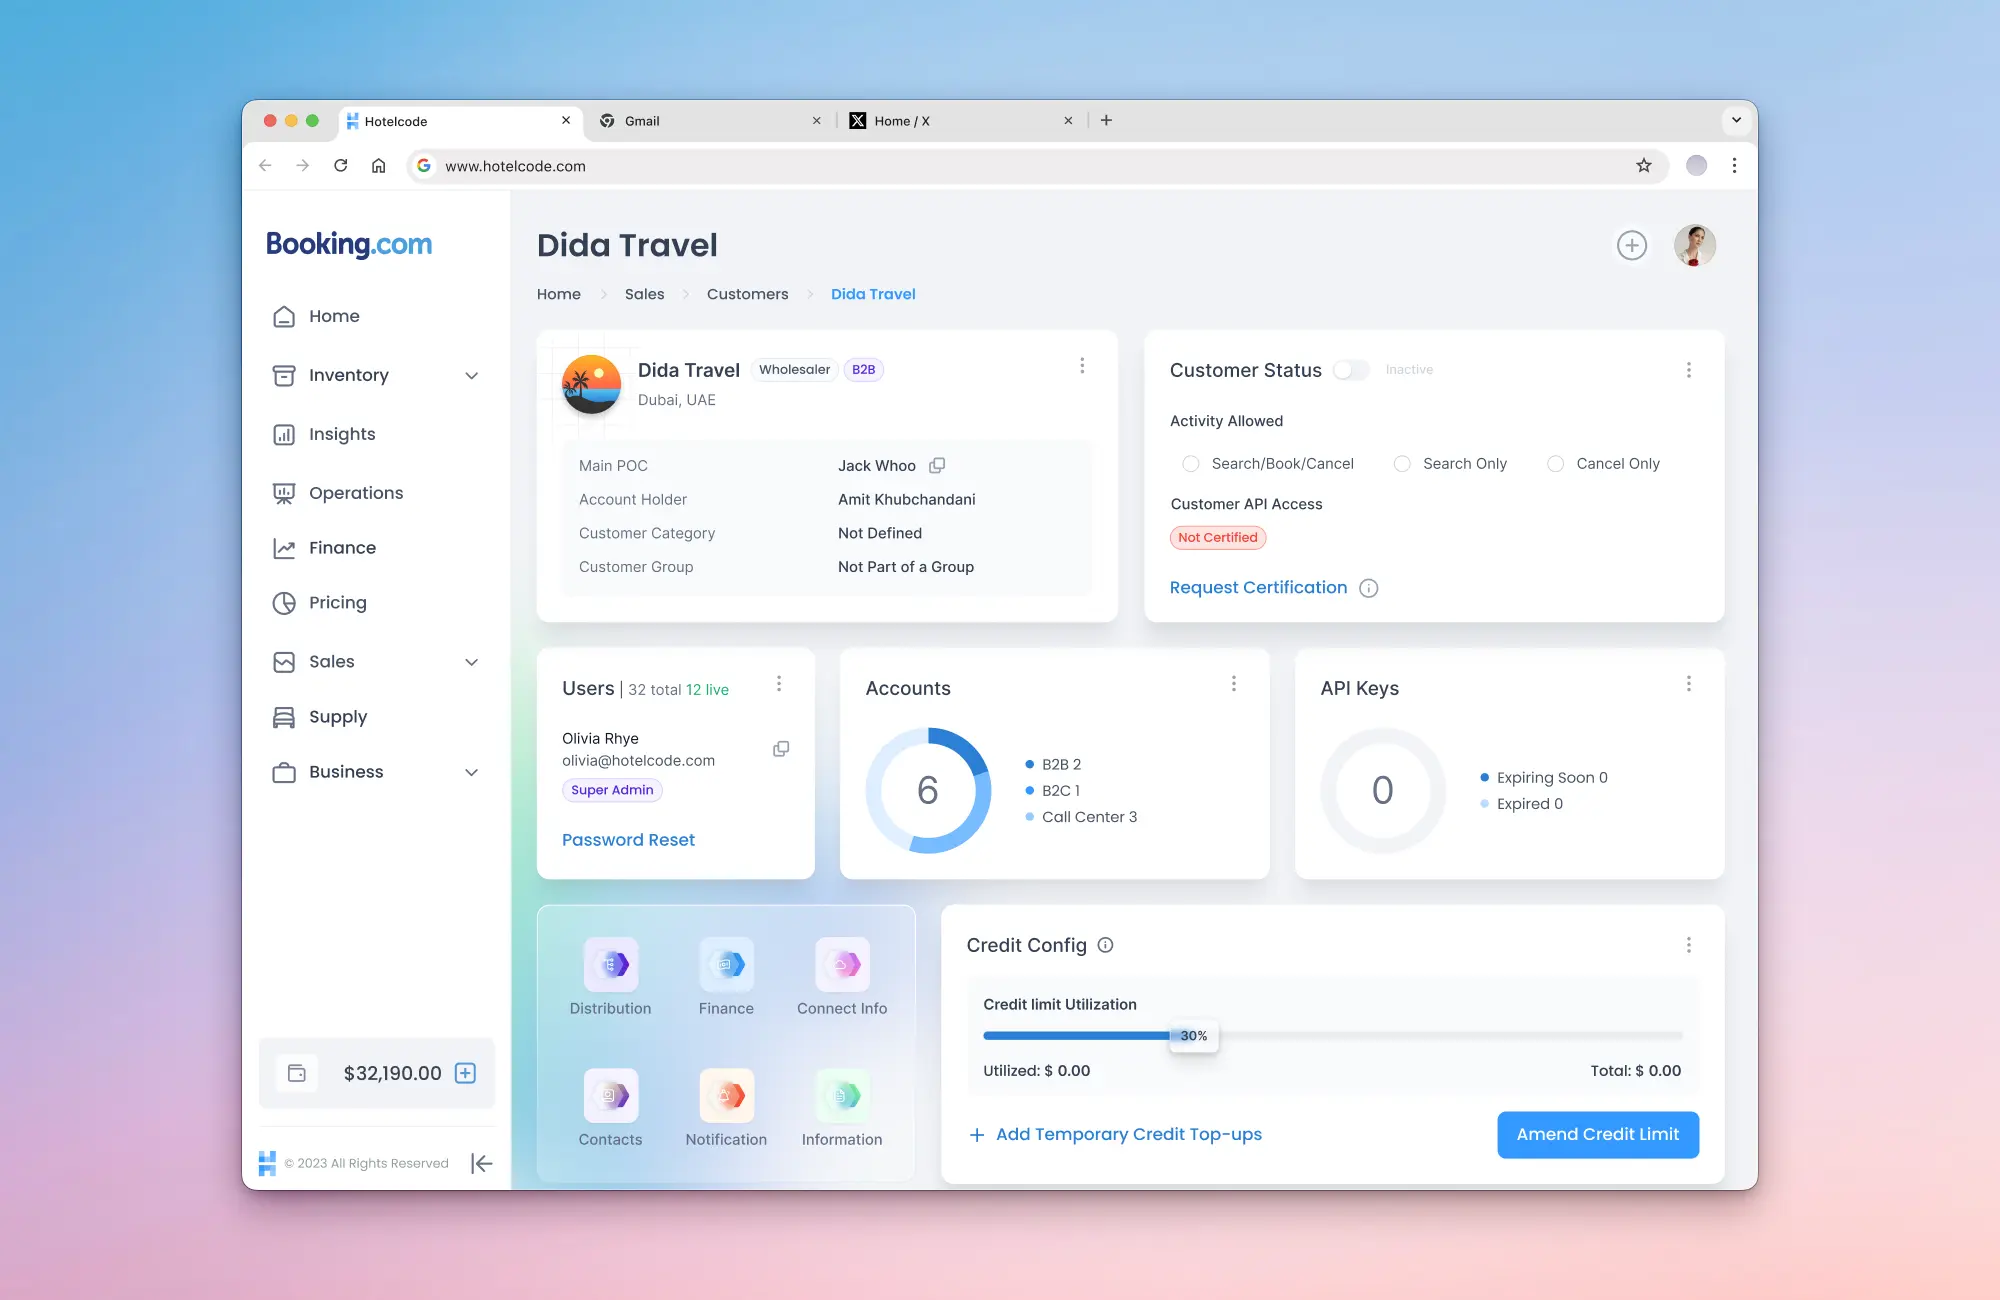The image size is (2000, 1300).
Task: Open the Accounts card three-dot menu
Action: (1233, 683)
